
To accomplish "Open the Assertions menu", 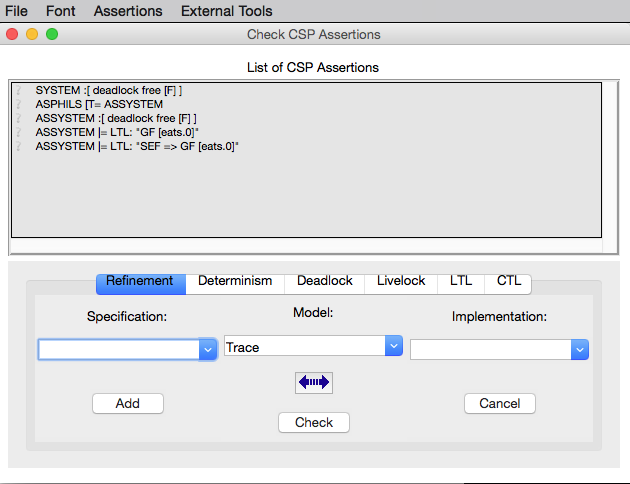I will tap(128, 11).
